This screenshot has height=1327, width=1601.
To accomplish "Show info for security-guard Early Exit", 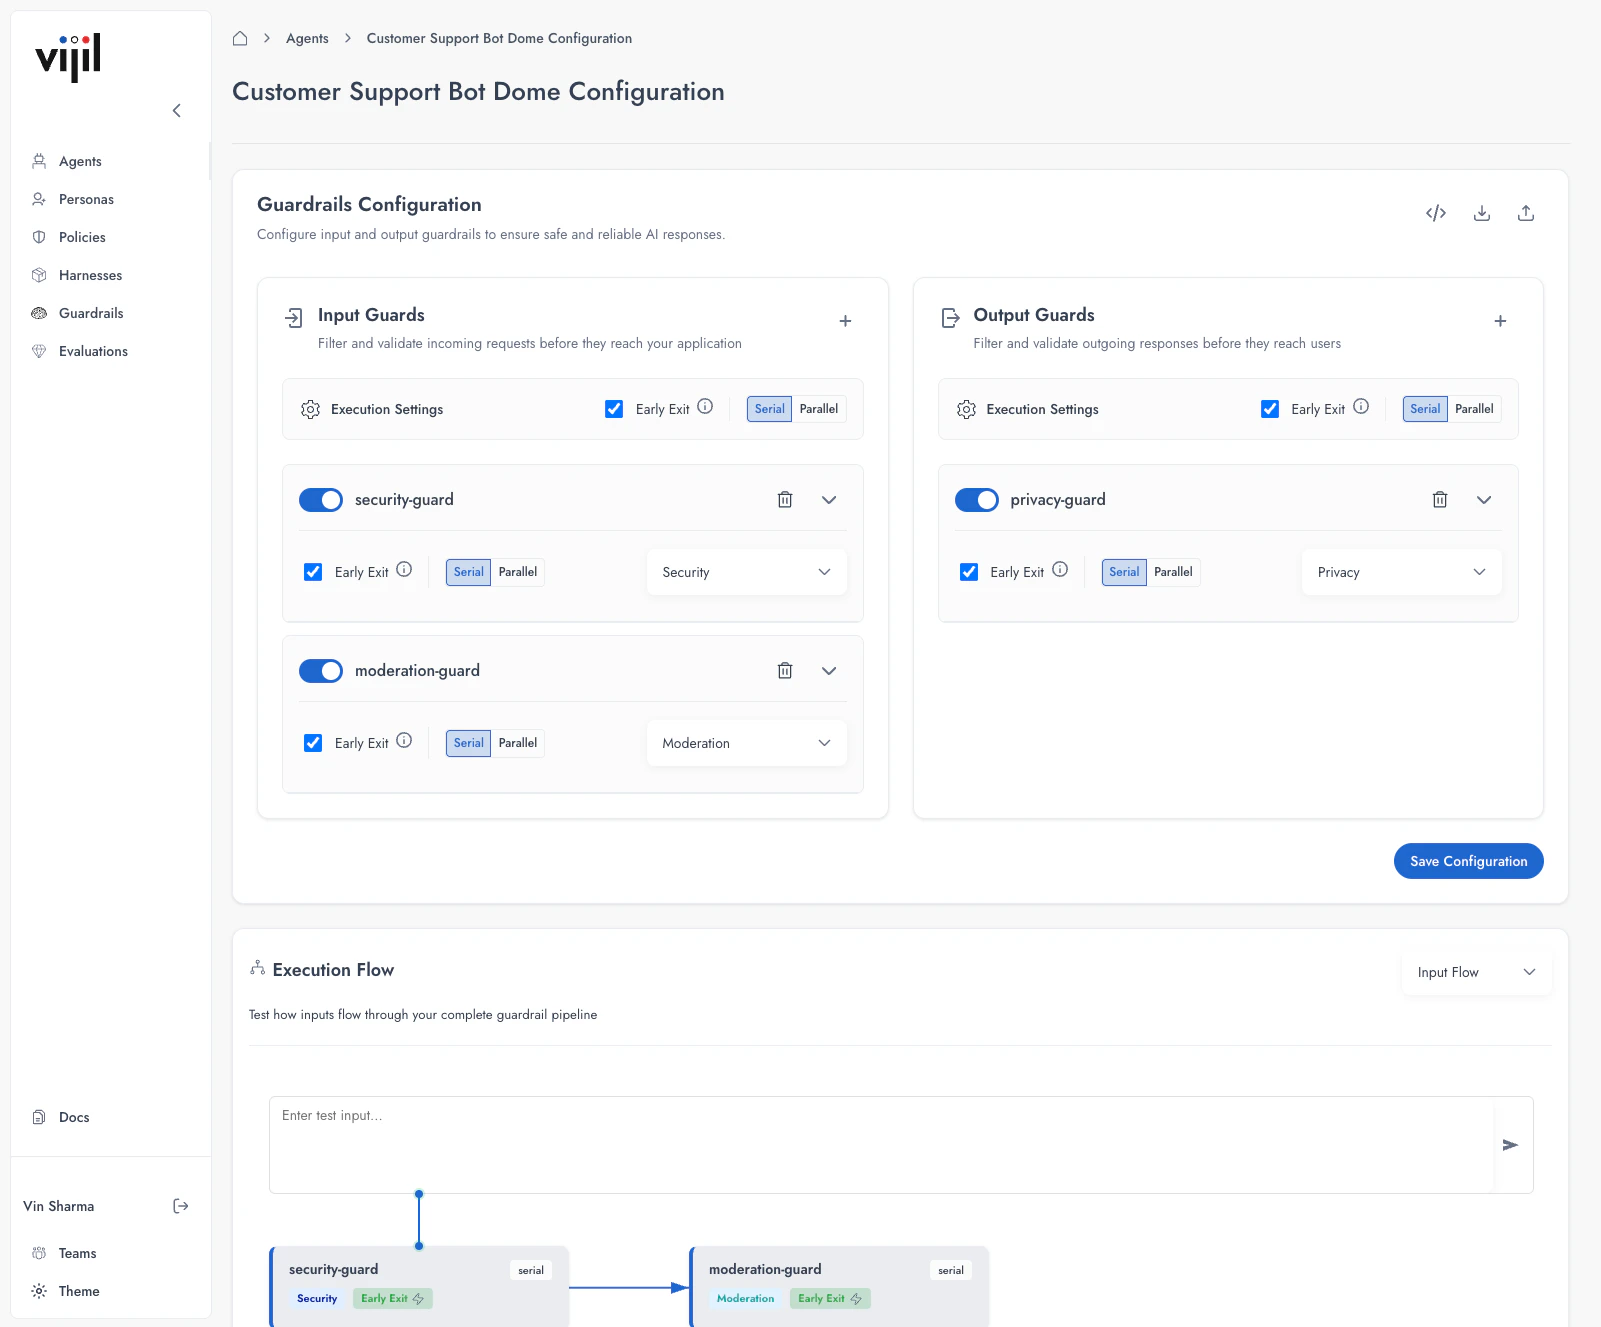I will pyautogui.click(x=404, y=569).
